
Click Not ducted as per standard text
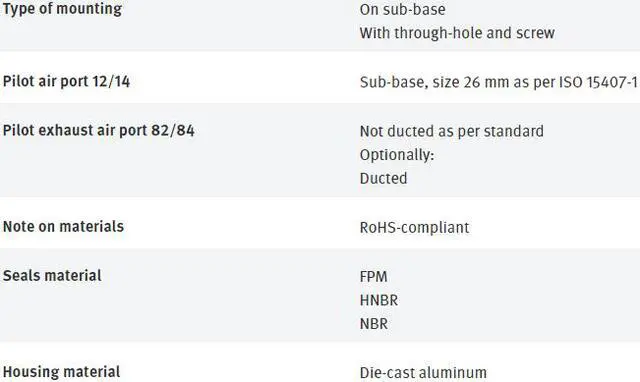451,131
